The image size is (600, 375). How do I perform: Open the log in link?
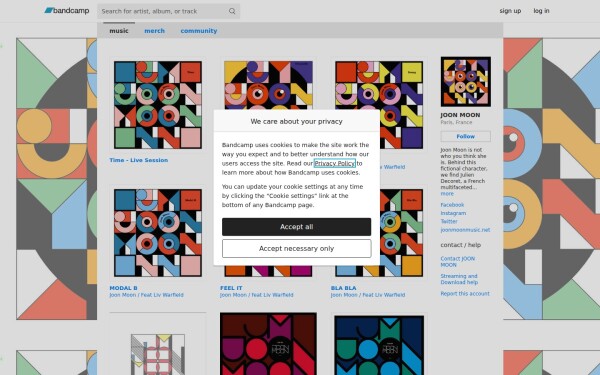tap(541, 11)
